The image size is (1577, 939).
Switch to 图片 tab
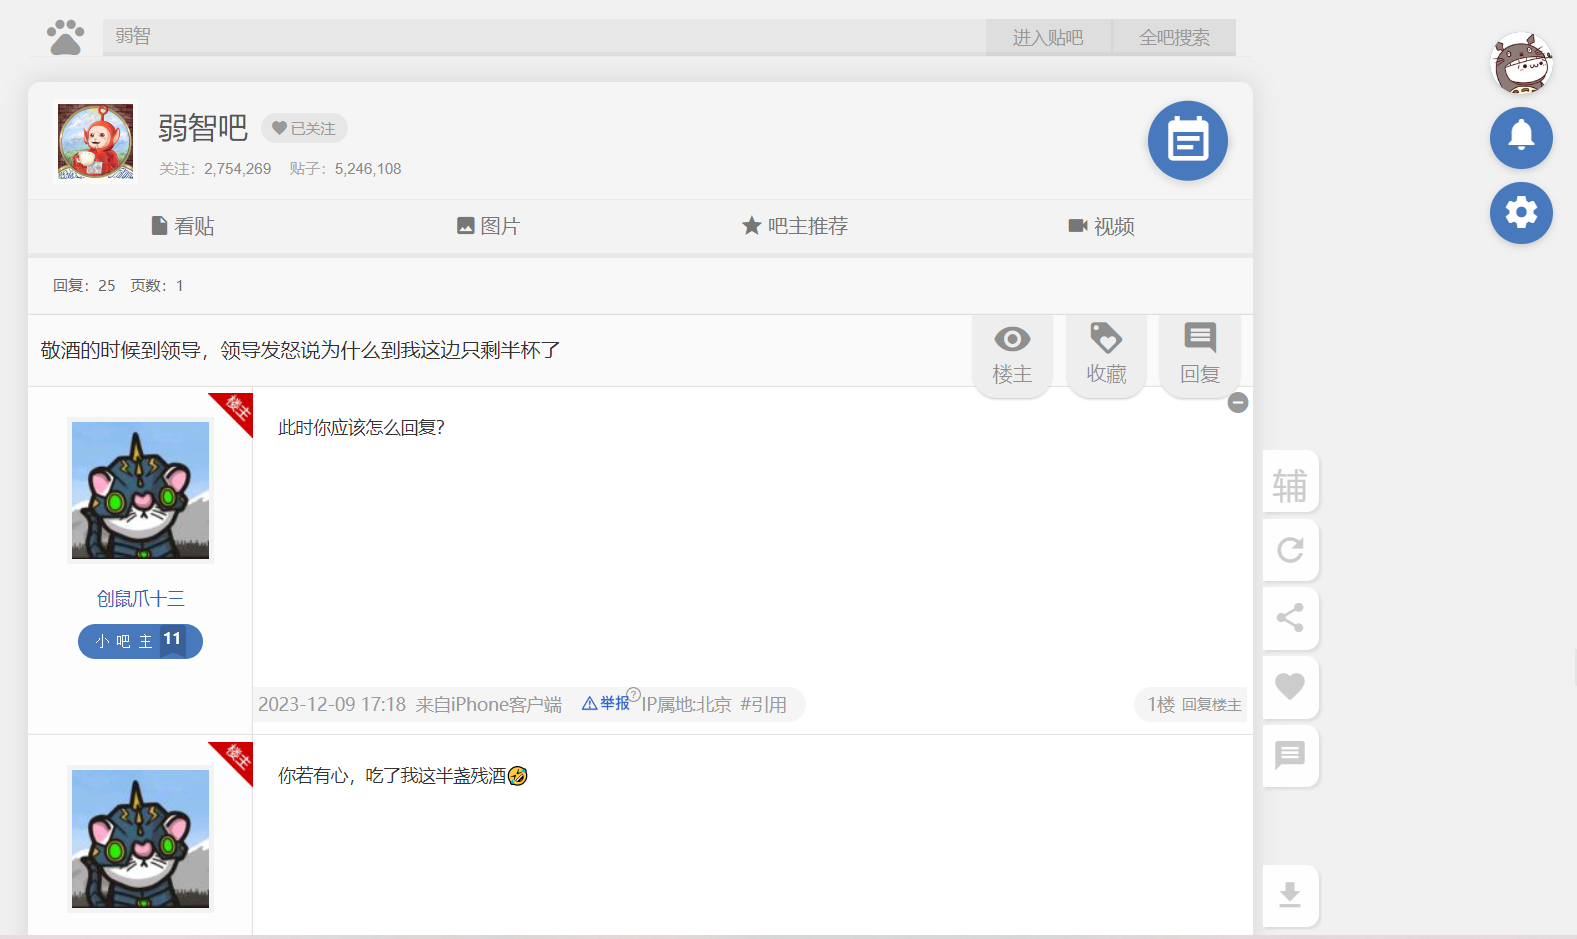488,227
